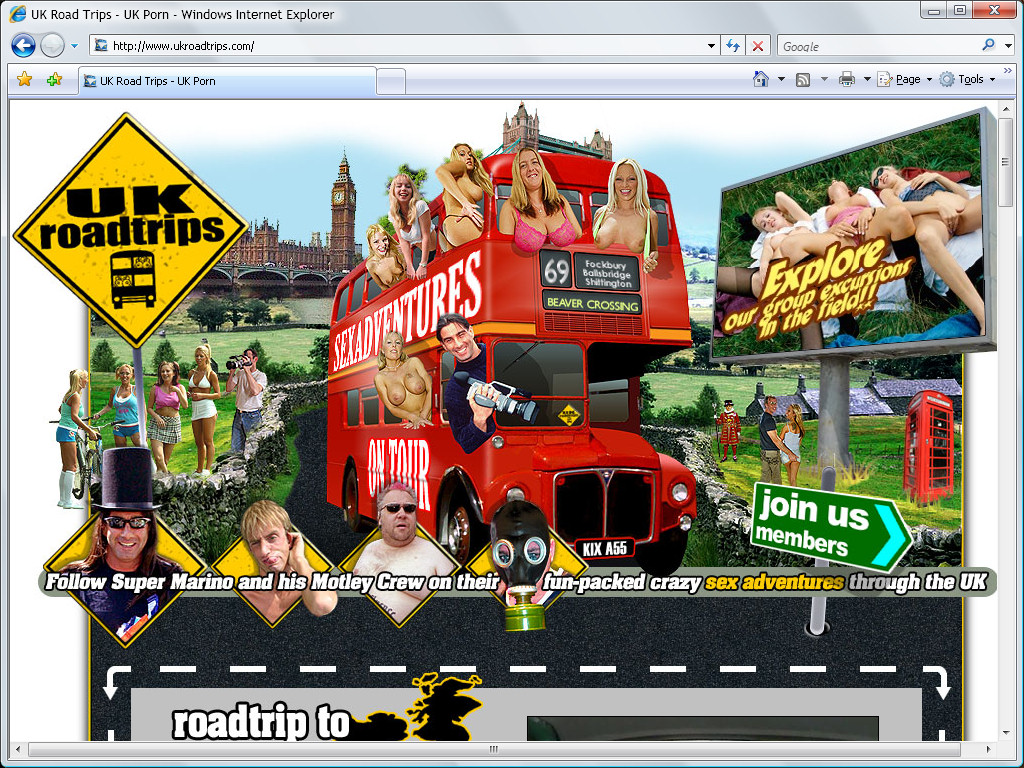Expand the Print options dropdown arrow

click(x=867, y=79)
